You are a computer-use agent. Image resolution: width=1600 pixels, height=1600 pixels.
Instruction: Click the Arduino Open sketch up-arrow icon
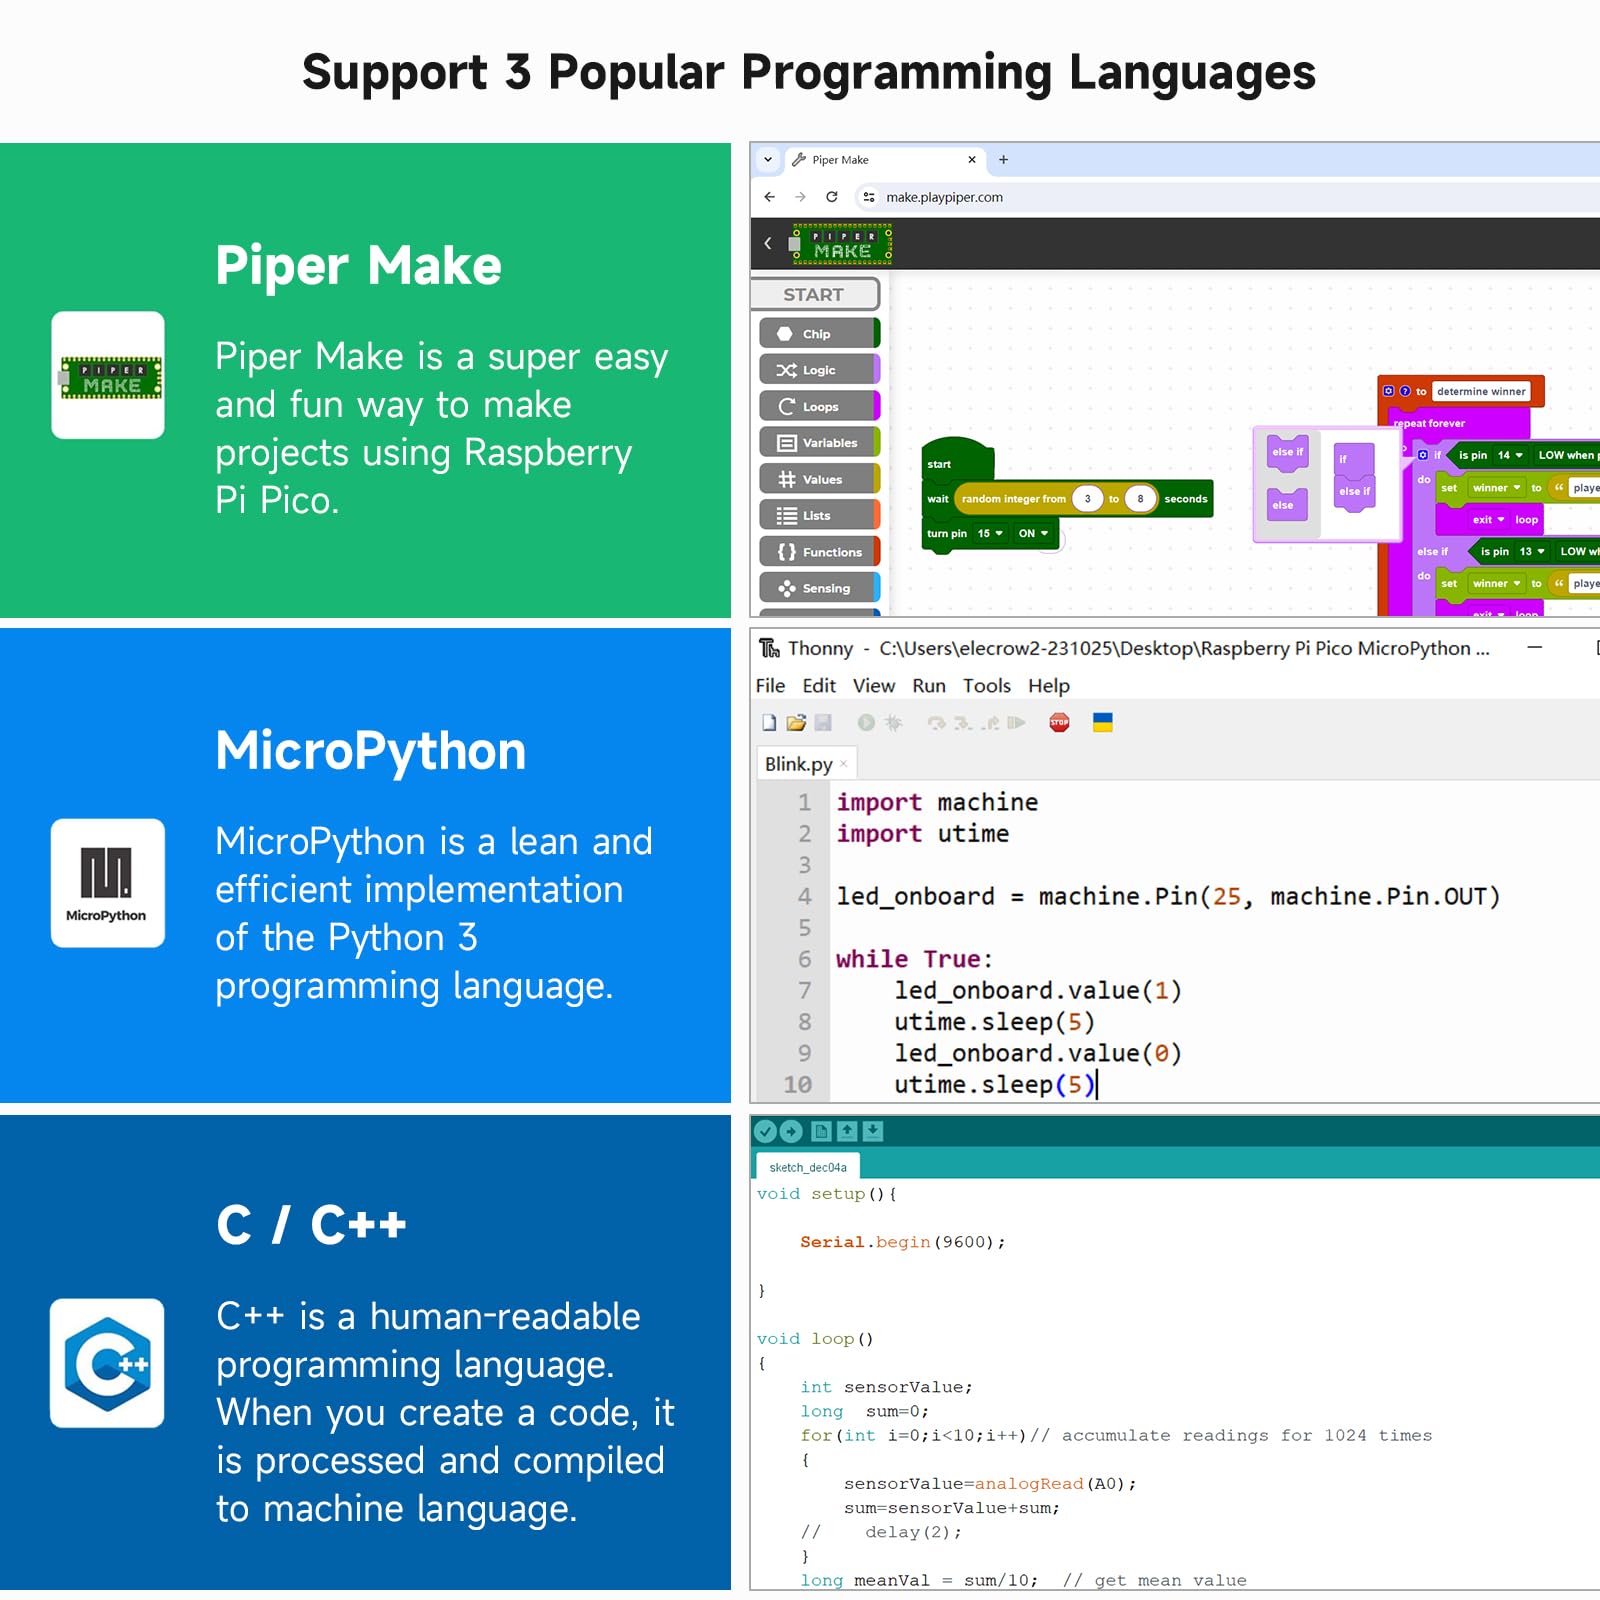point(847,1131)
